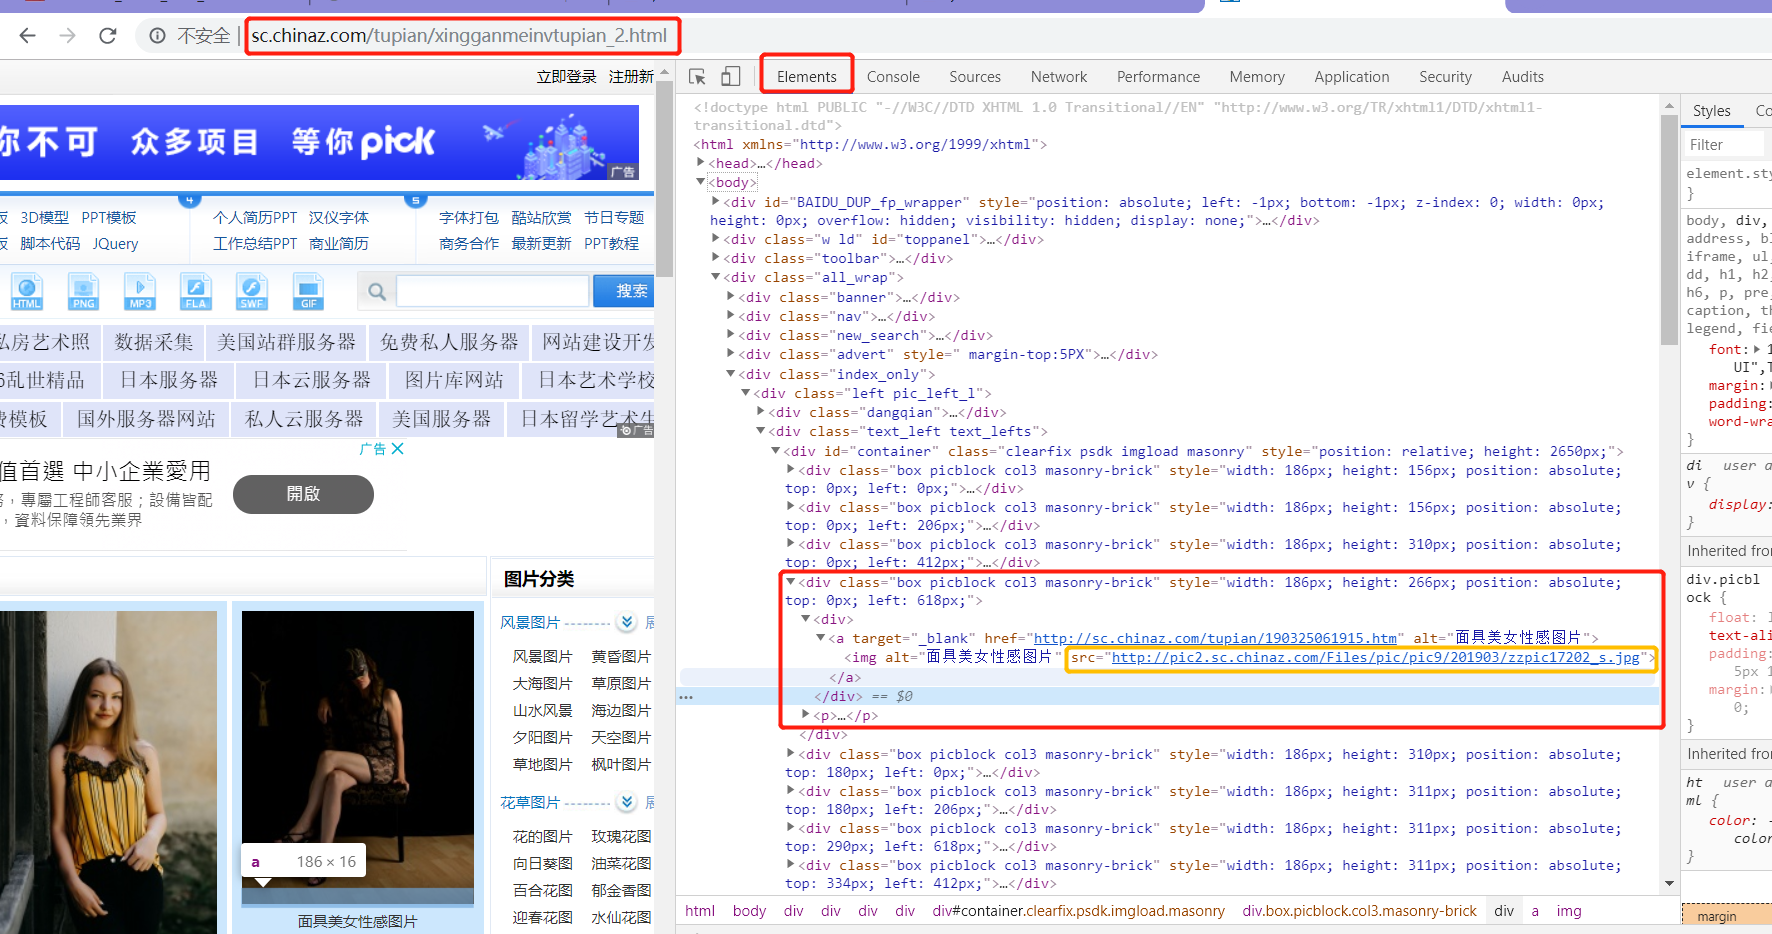Expand the head element node
1772x934 pixels.
click(700, 163)
